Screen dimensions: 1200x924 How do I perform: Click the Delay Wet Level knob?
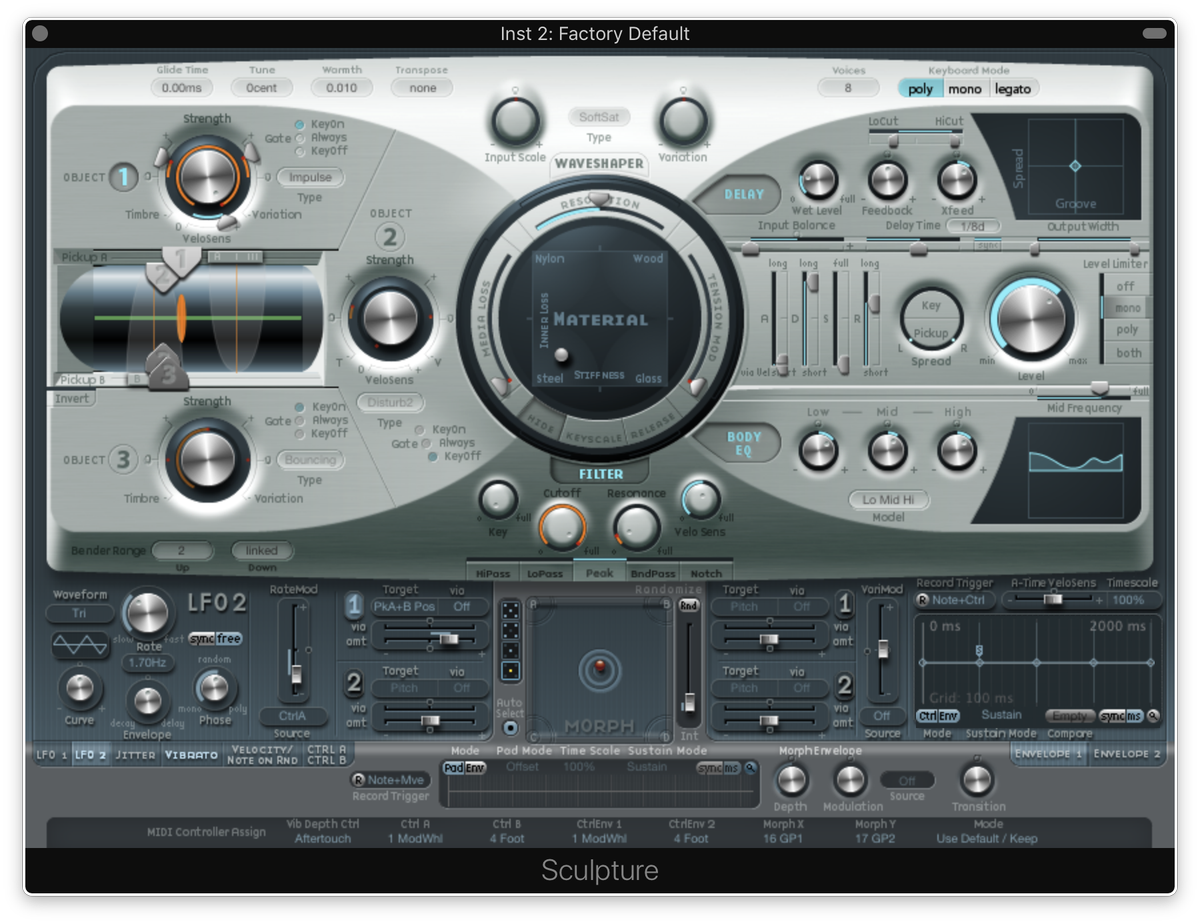pyautogui.click(x=818, y=180)
